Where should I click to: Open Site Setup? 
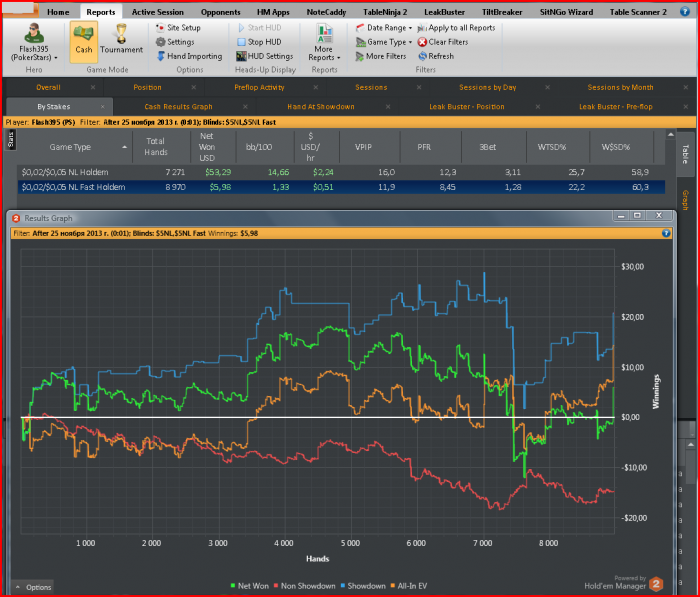178,28
